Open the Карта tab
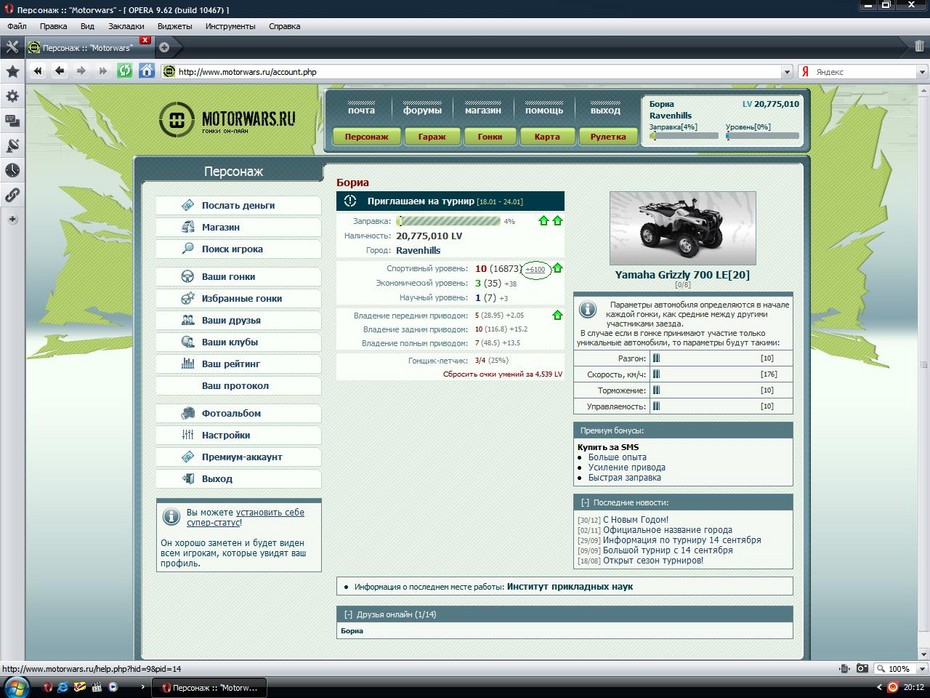The width and height of the screenshot is (930, 698). pos(547,136)
